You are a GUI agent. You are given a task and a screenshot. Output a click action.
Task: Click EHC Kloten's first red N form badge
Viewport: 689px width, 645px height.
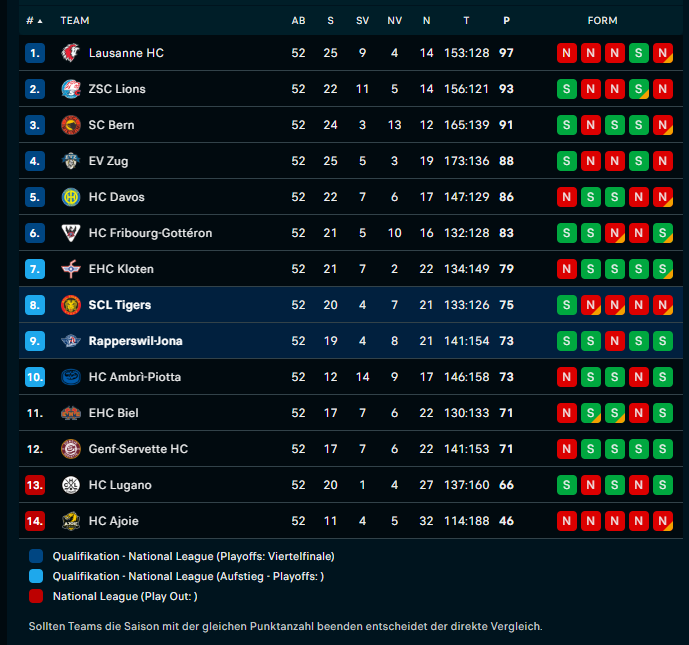point(566,269)
